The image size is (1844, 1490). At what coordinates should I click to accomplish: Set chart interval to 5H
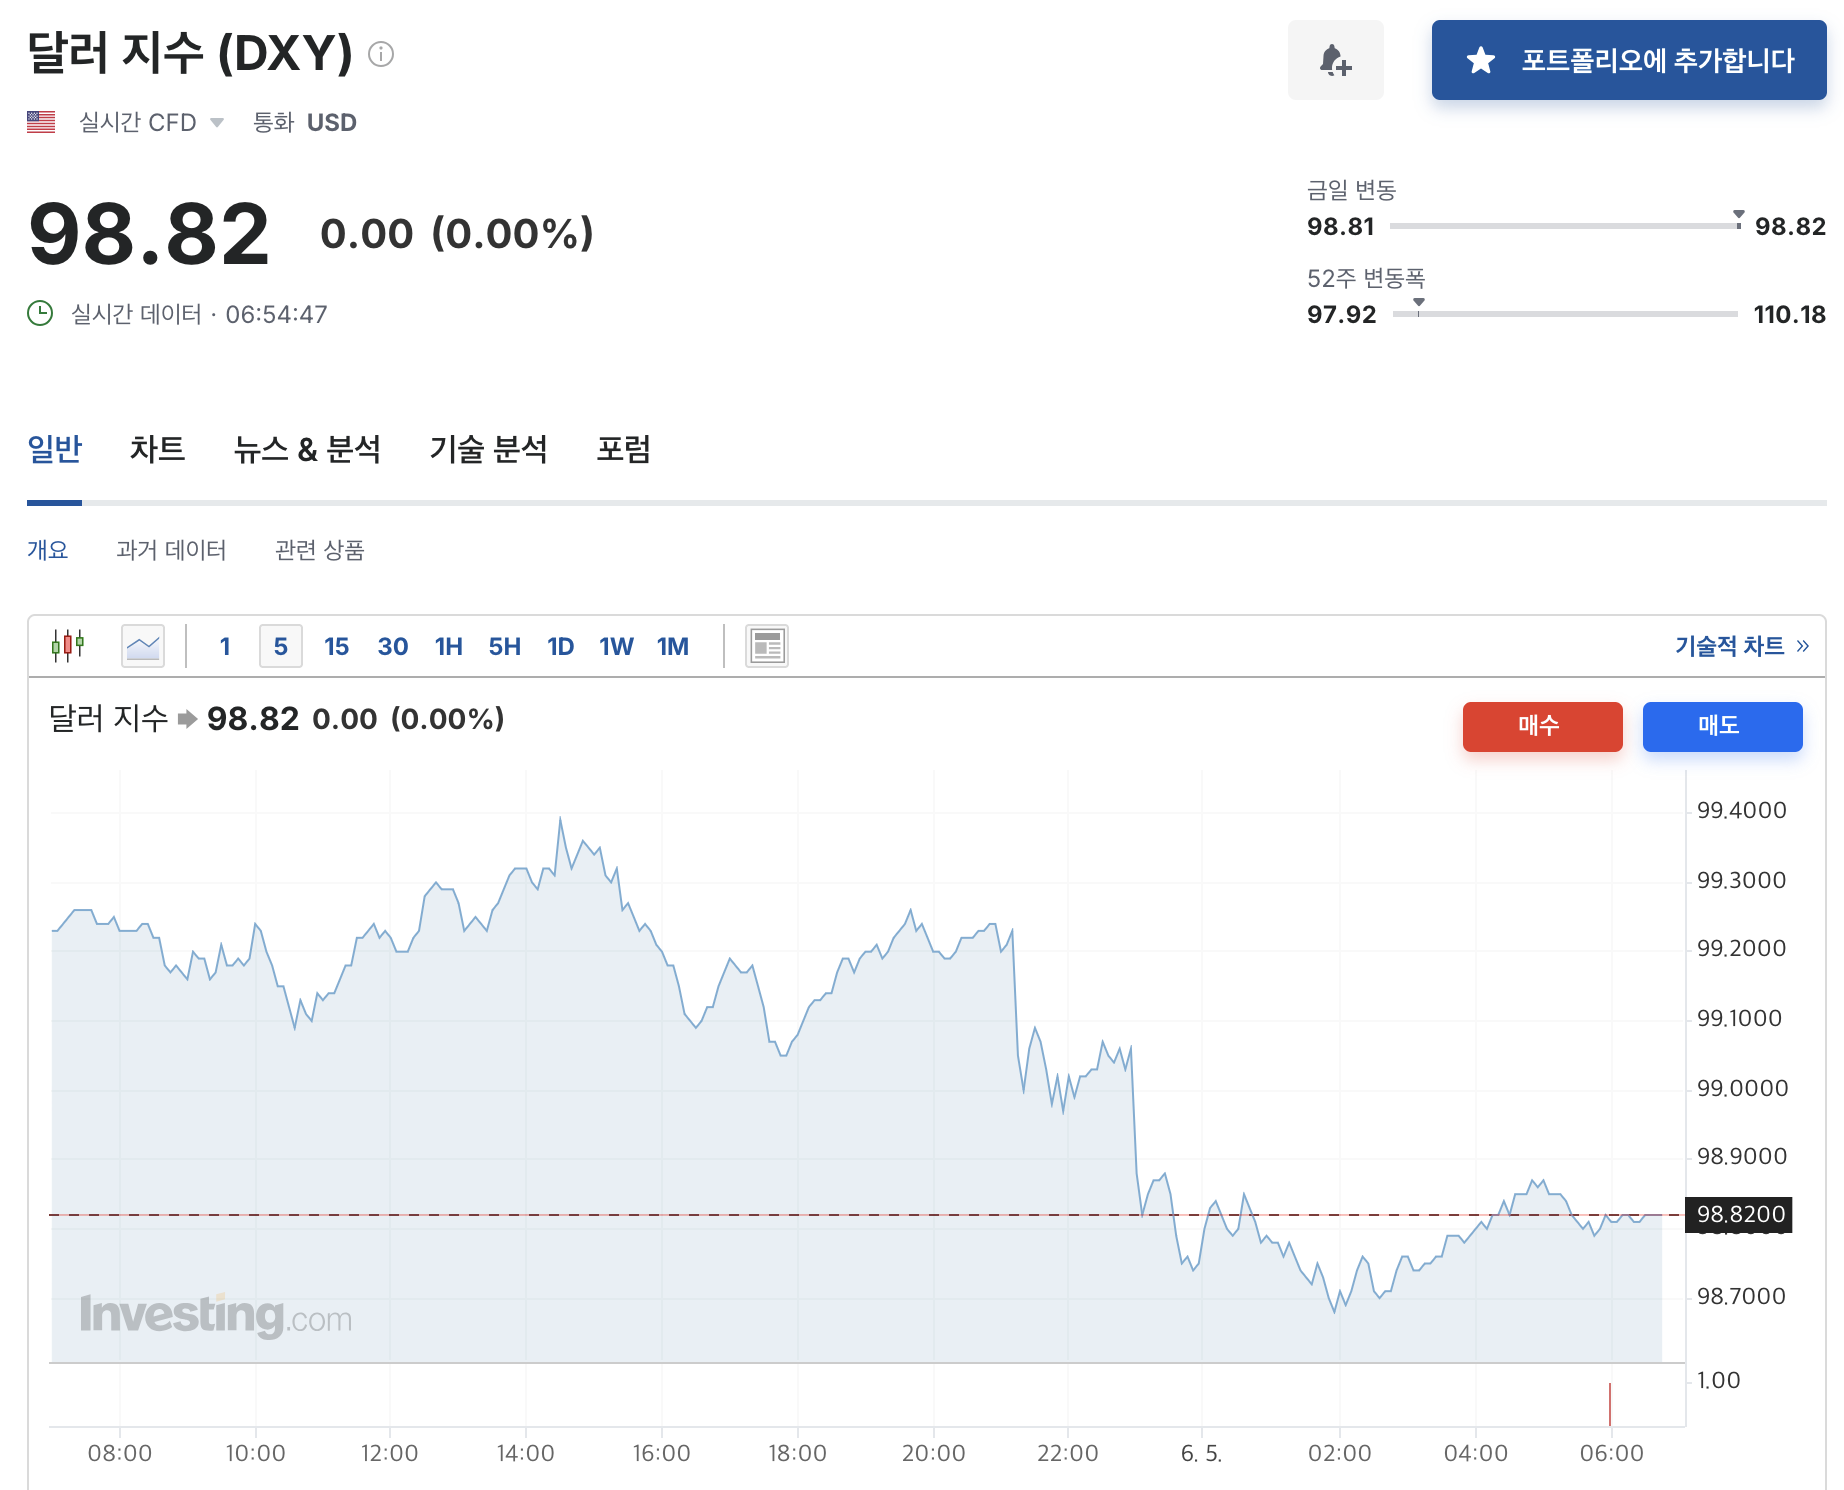pos(504,646)
